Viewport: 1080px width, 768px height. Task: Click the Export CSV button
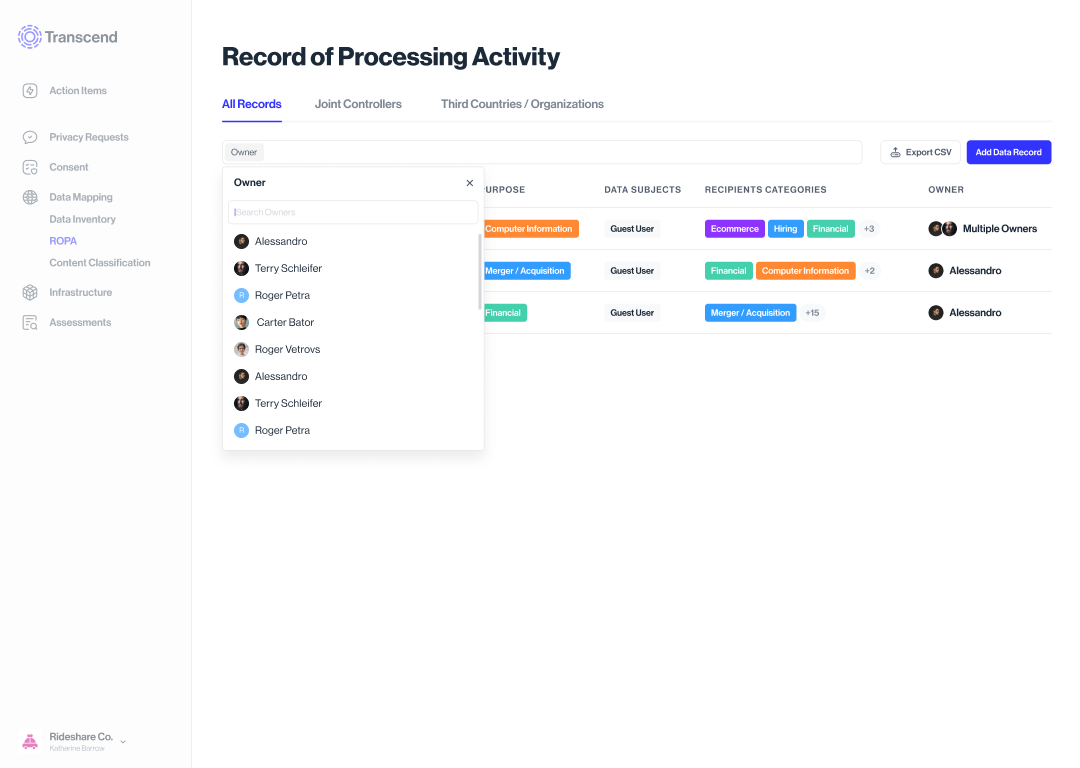[920, 152]
